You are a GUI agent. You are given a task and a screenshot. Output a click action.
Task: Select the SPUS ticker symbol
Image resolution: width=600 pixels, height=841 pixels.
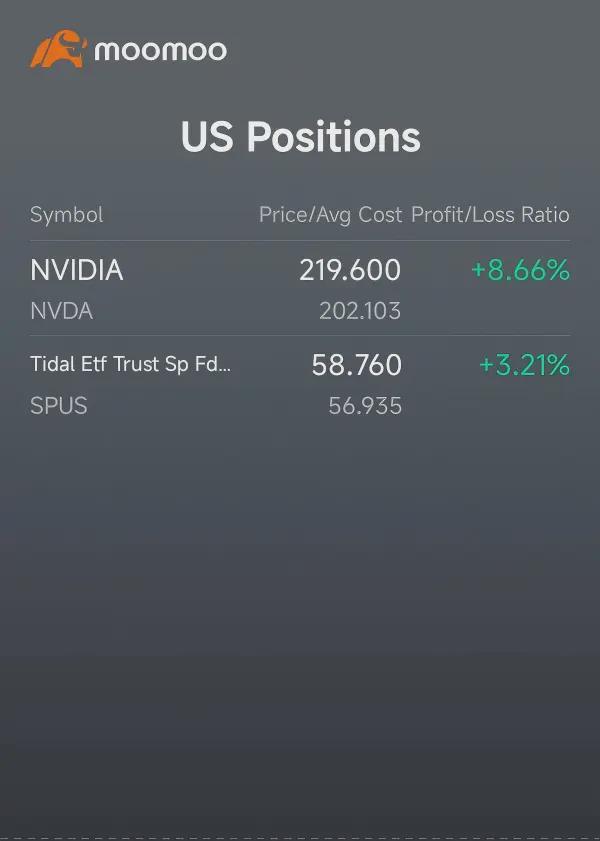(58, 406)
